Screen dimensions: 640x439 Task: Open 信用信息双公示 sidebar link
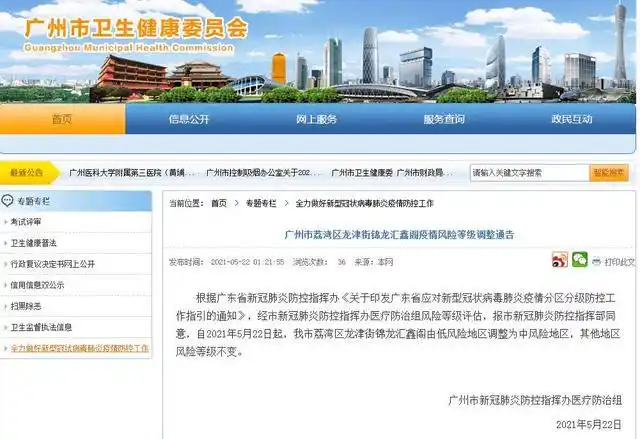(40, 284)
